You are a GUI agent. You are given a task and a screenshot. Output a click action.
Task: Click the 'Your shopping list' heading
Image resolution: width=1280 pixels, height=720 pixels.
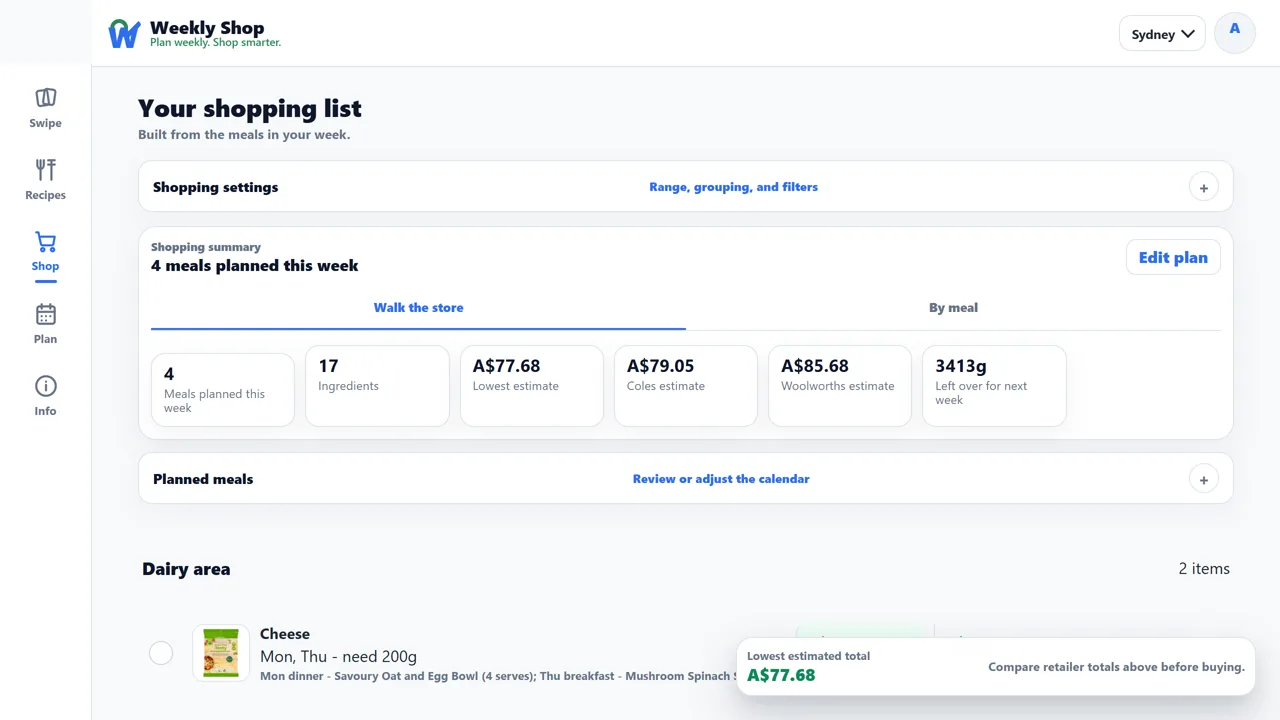[250, 108]
